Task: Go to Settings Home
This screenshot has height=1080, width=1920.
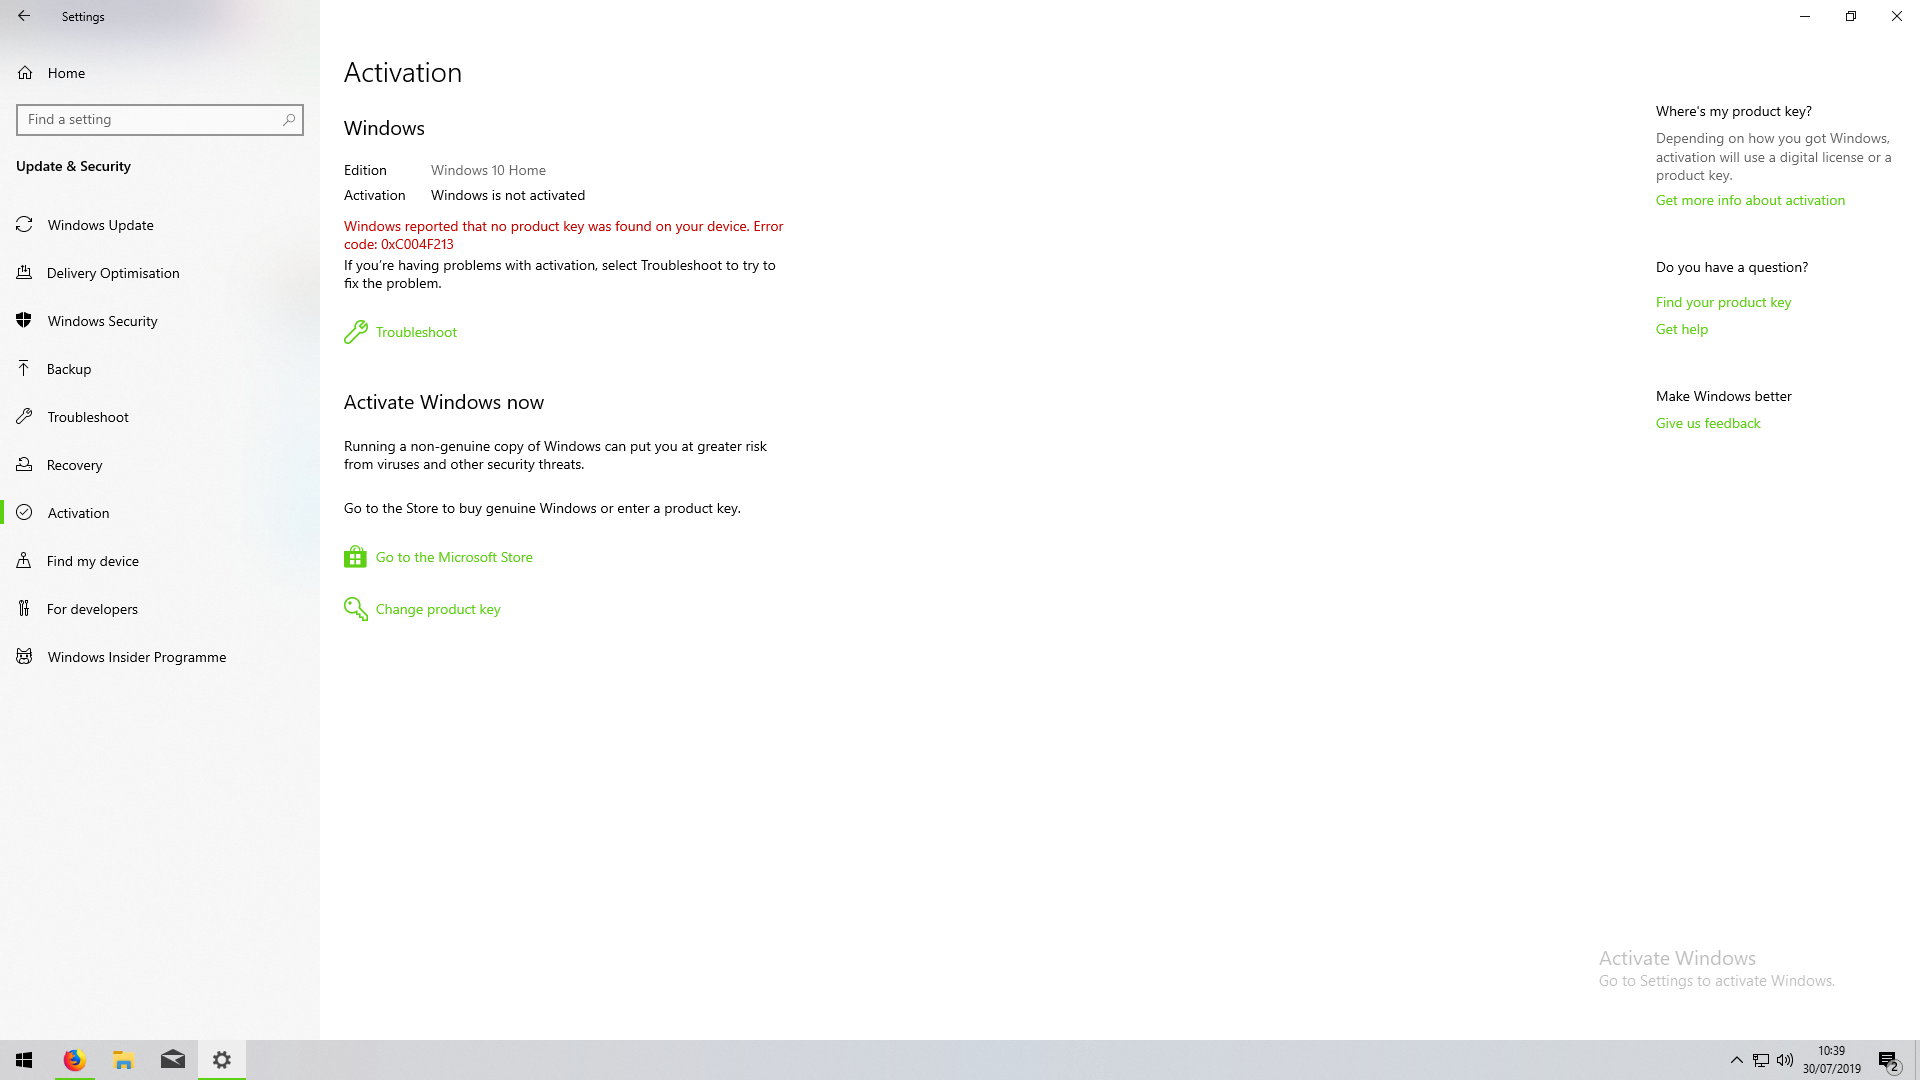Action: click(160, 73)
